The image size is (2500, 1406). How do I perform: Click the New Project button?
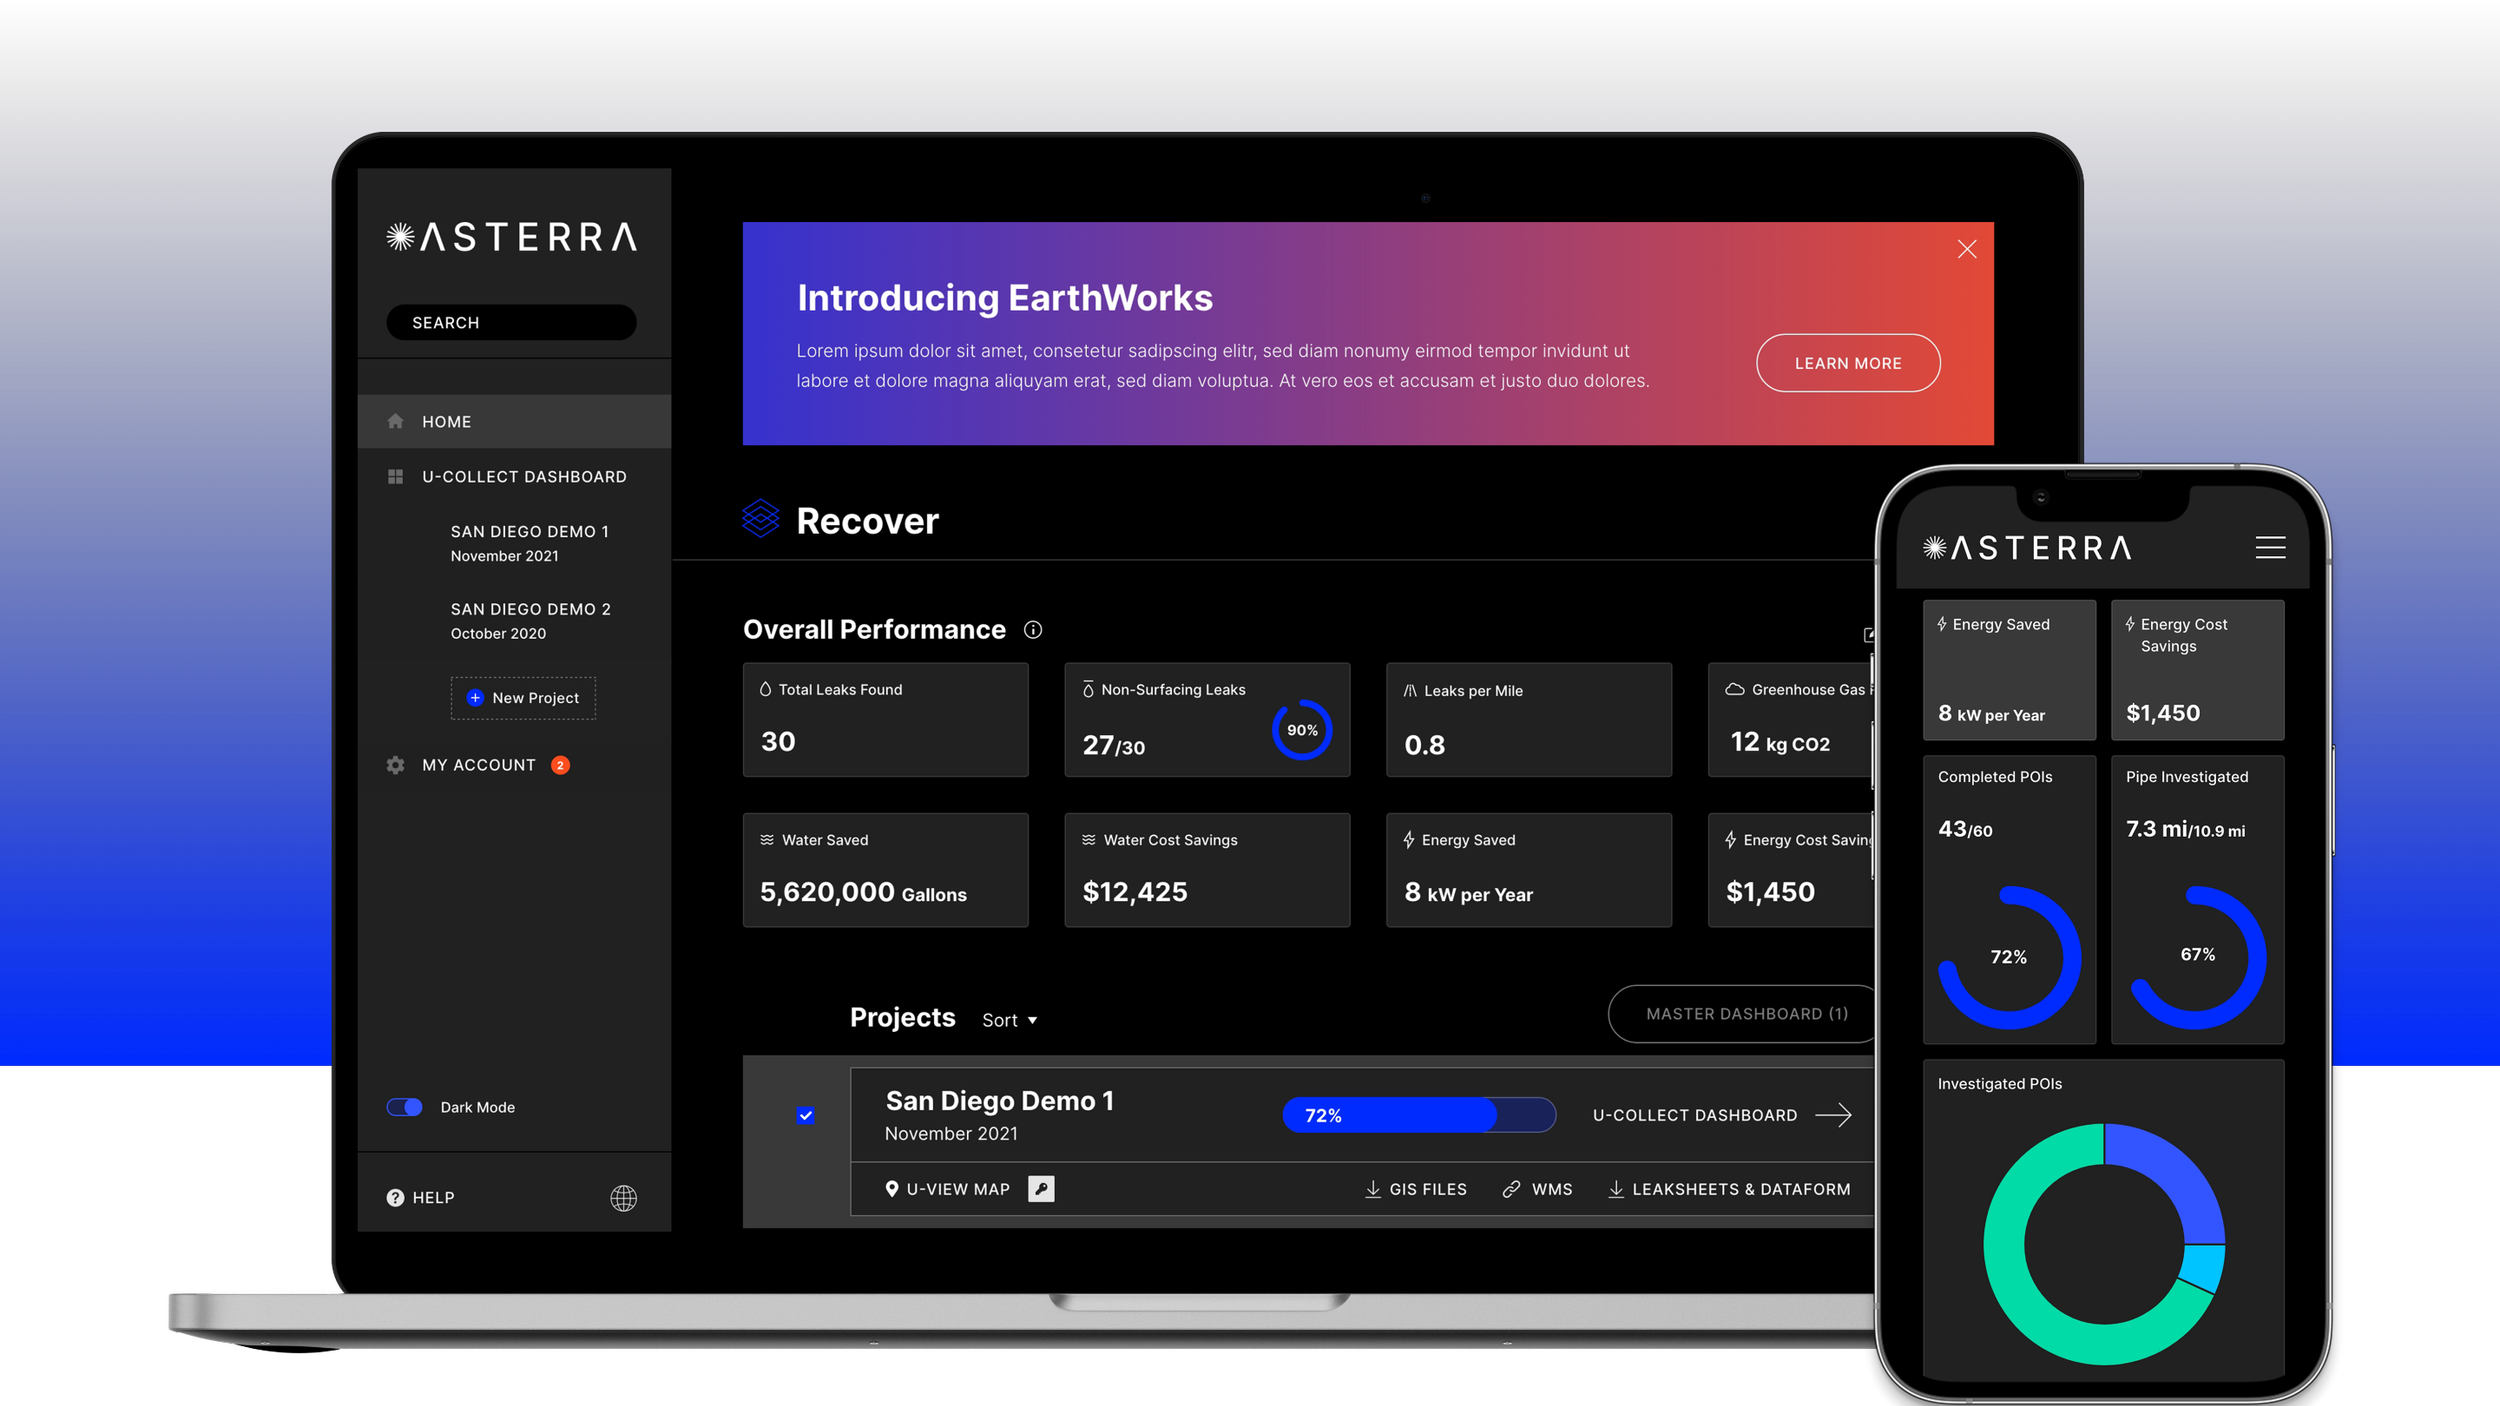[522, 697]
